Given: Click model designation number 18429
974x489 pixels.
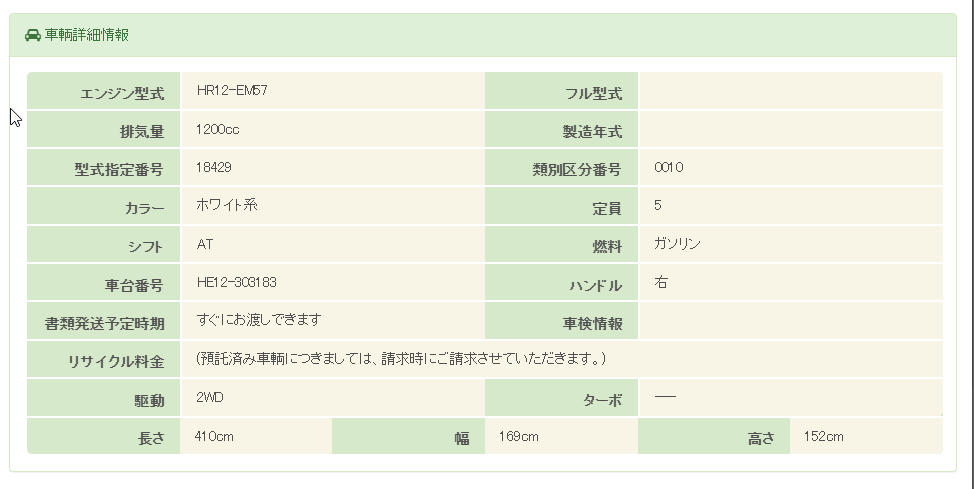Looking at the screenshot, I should click(x=214, y=167).
